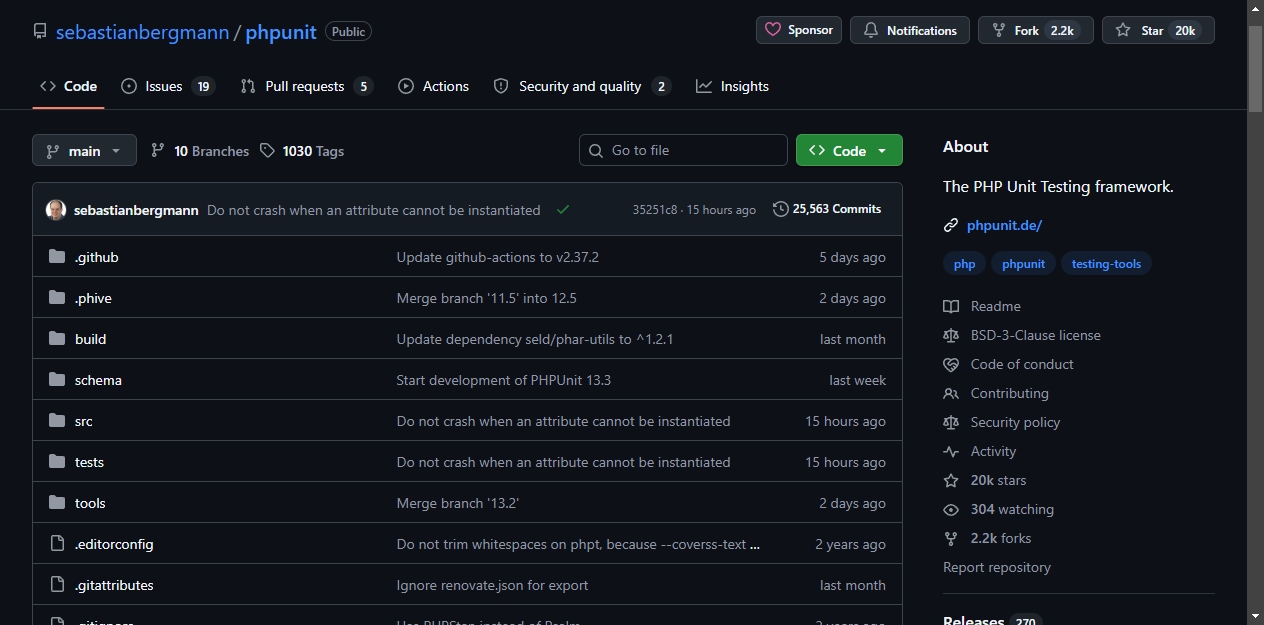Select the php topic tag
The height and width of the screenshot is (625, 1264).
coord(964,264)
